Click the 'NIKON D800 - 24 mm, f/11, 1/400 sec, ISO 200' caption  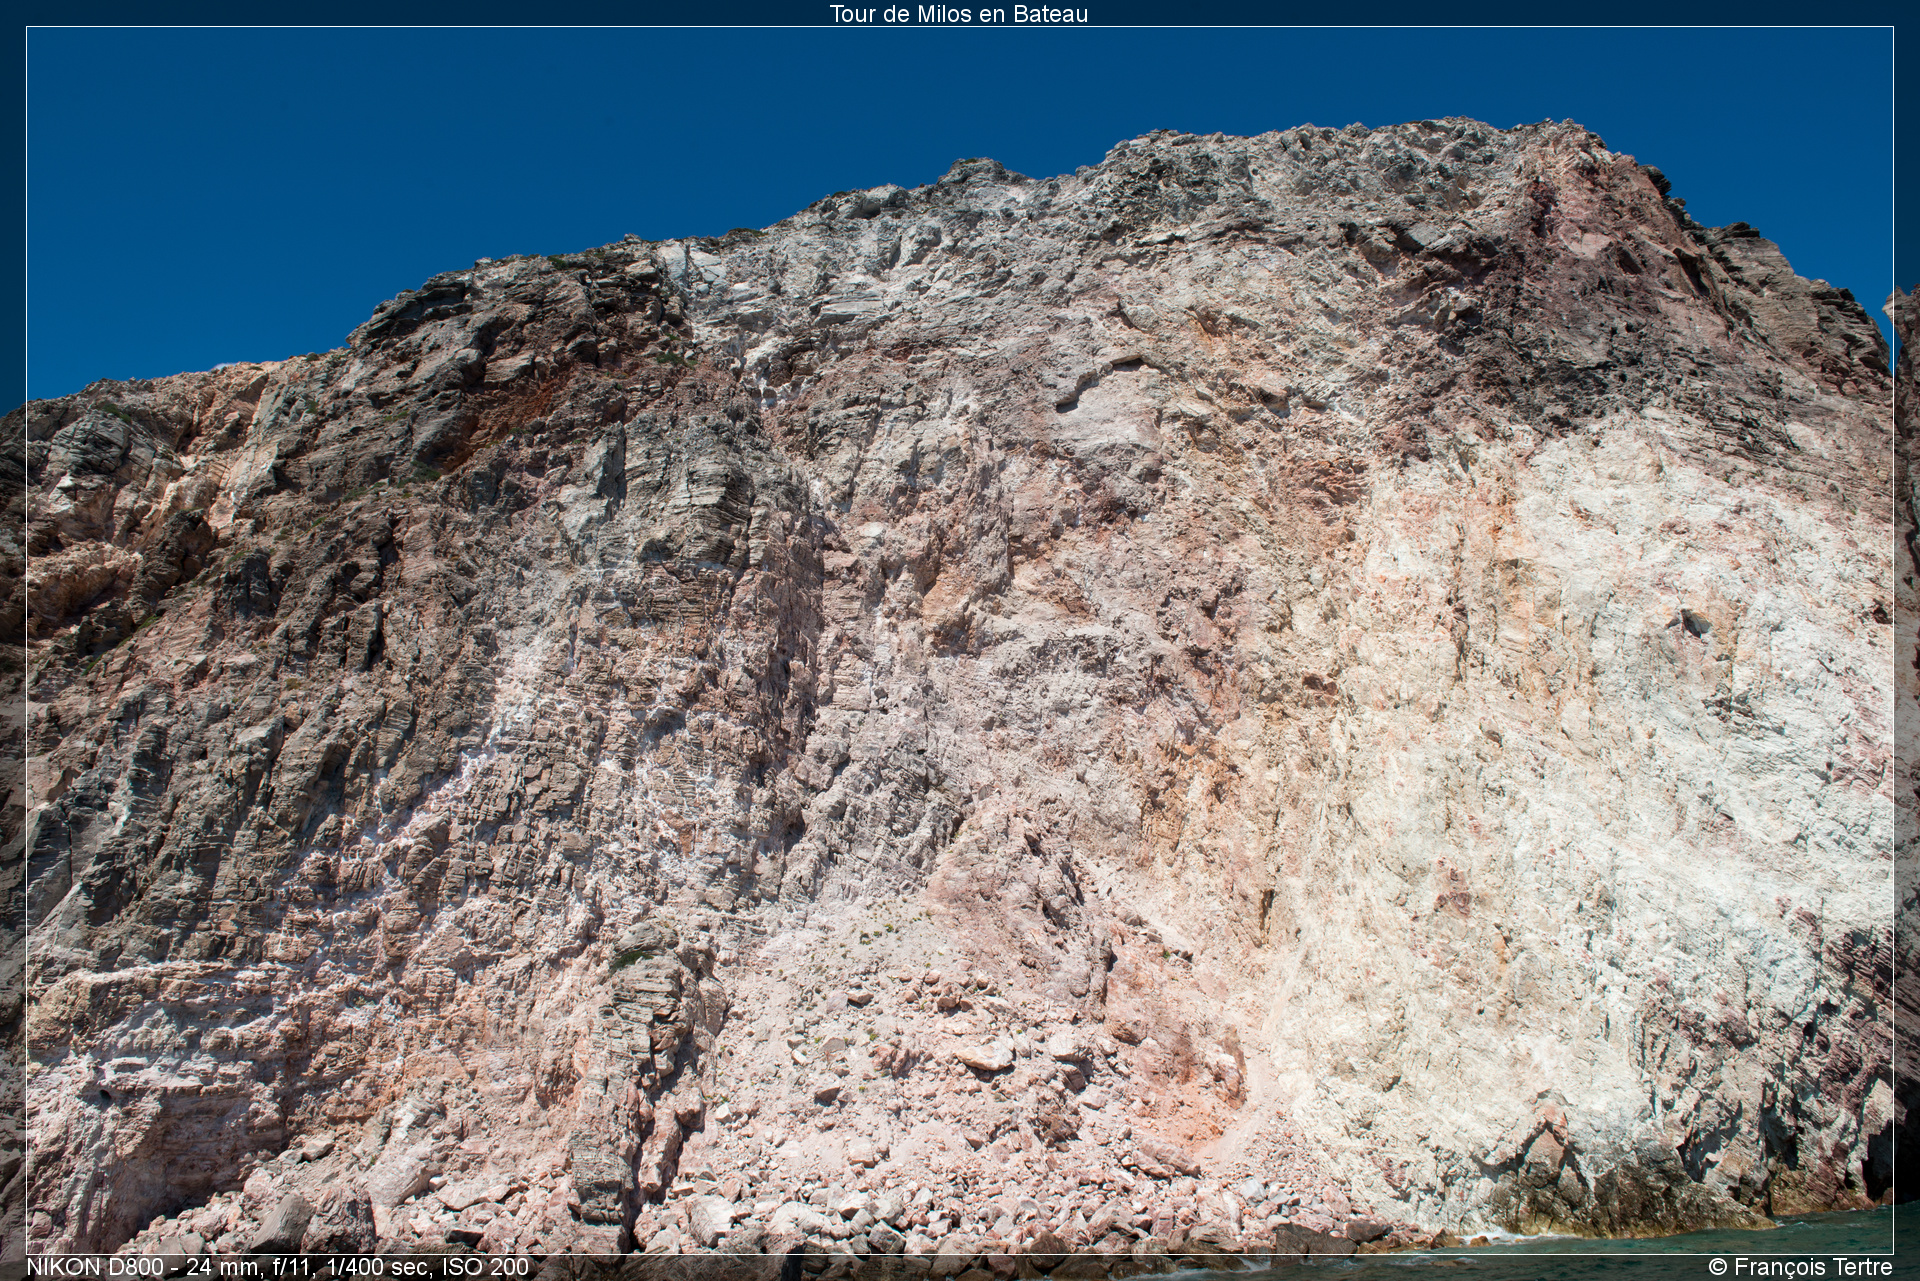point(277,1267)
